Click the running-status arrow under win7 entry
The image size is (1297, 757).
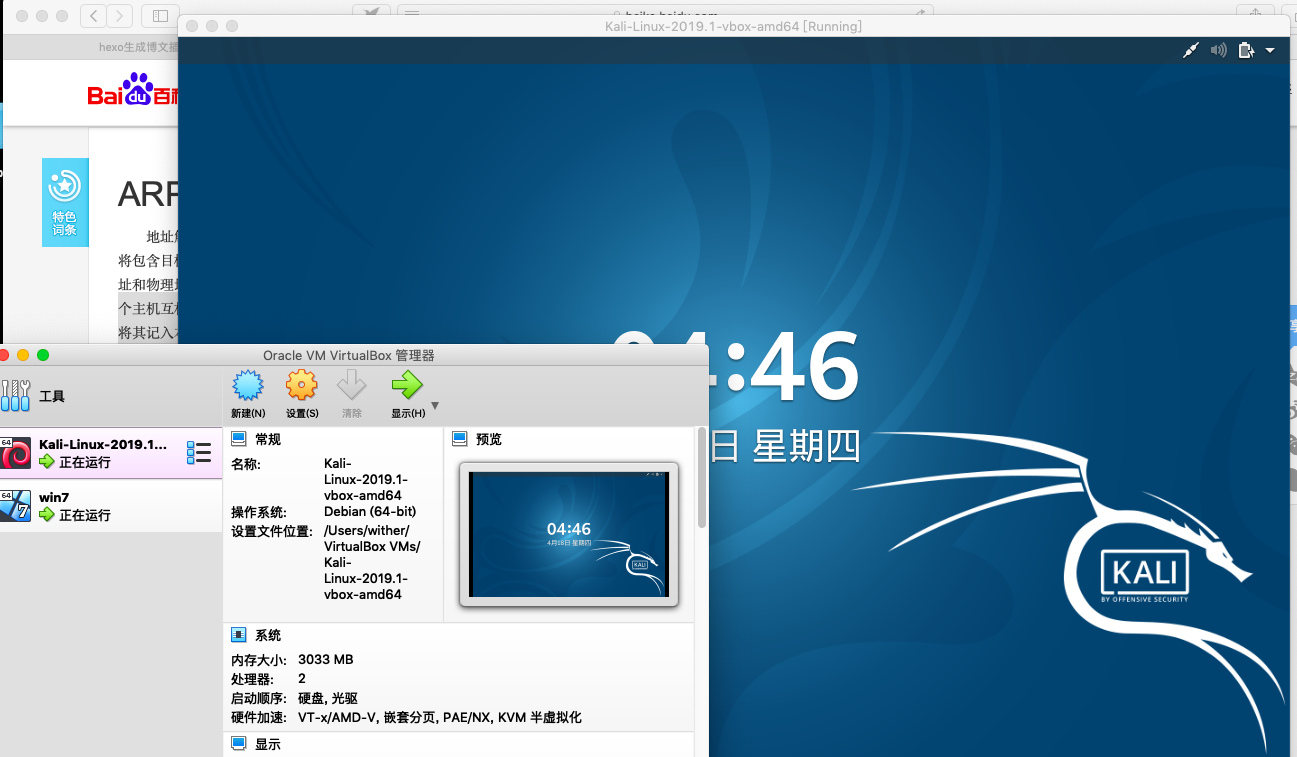46,515
